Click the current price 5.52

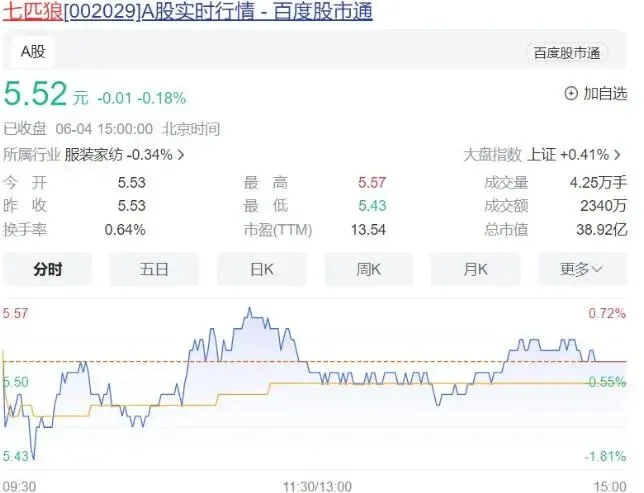[x=35, y=94]
